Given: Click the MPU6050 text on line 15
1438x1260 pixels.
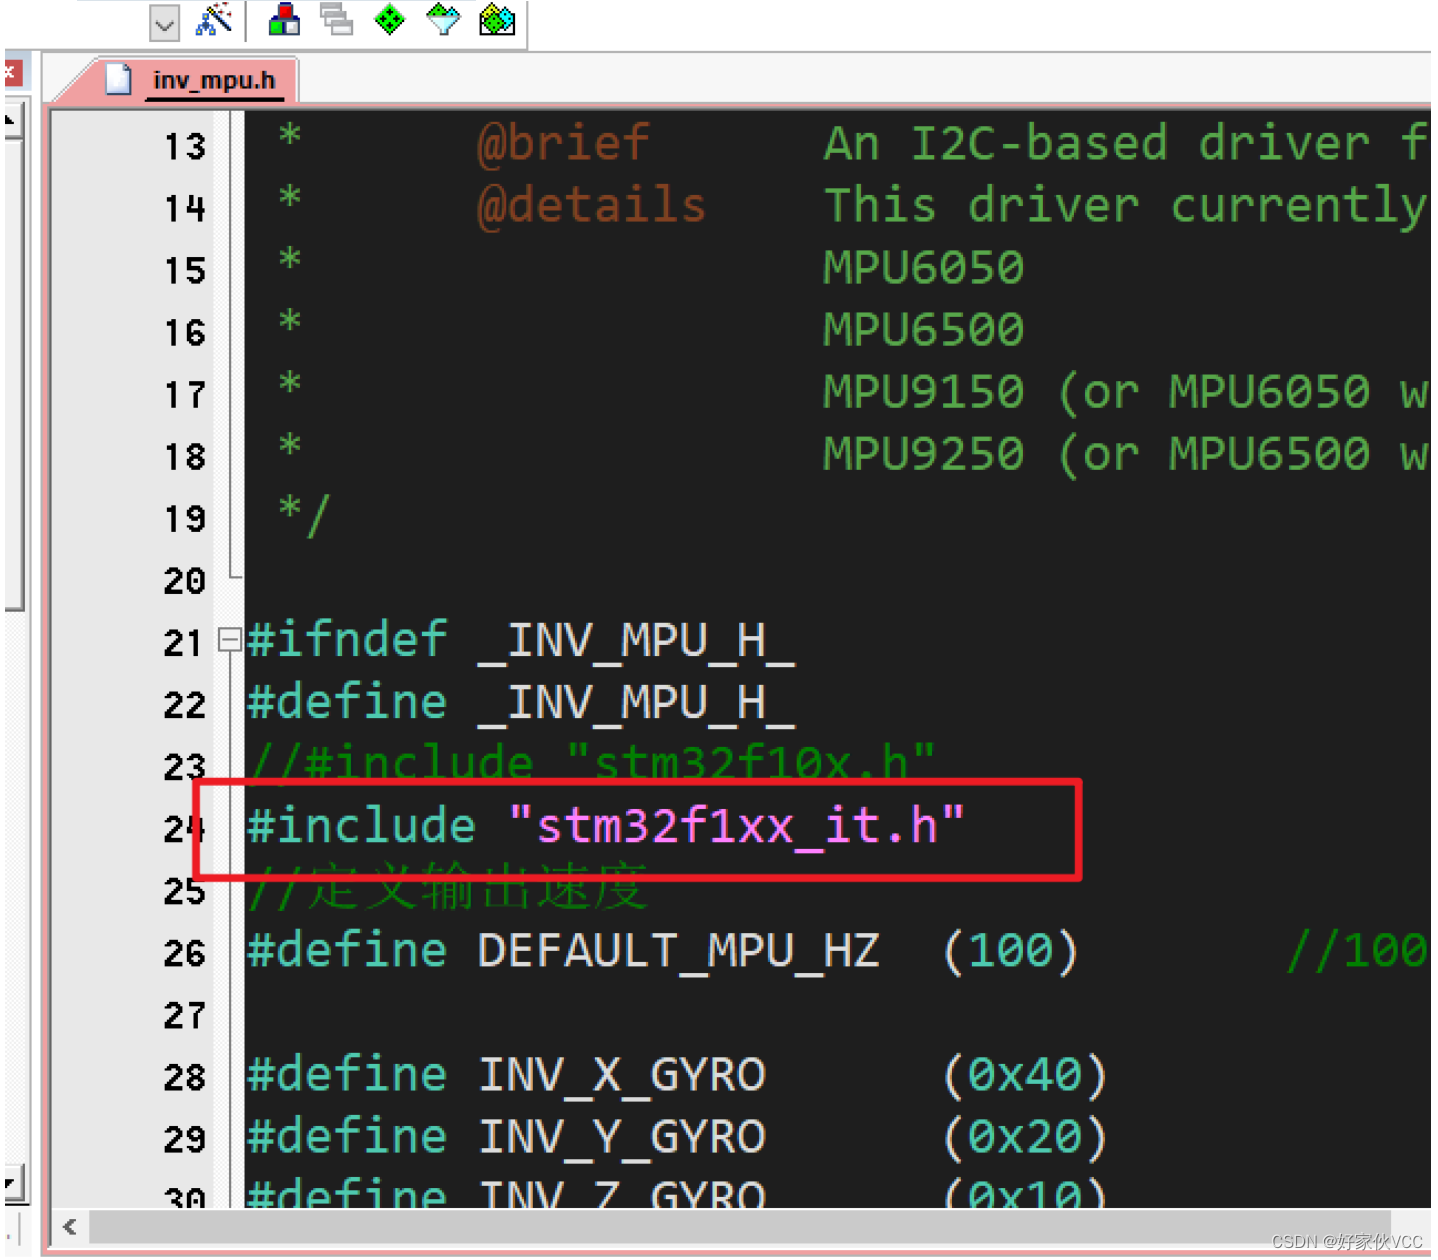Looking at the screenshot, I should (x=924, y=267).
